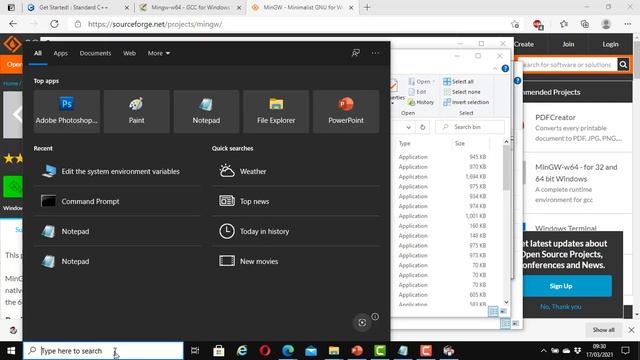Screen dimensions: 640x360
Task: Open Today in history quick search
Action: [296, 231]
